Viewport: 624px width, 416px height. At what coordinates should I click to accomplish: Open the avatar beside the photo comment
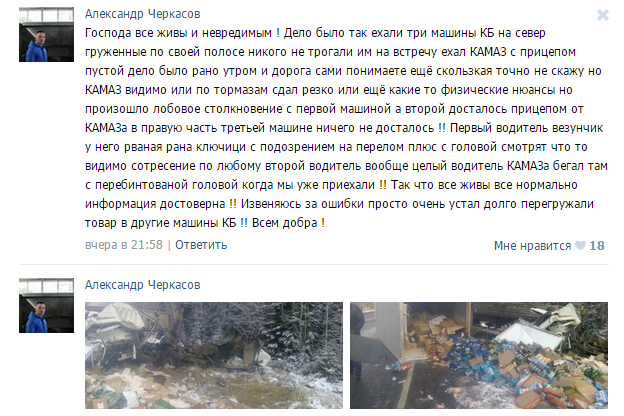pyautogui.click(x=46, y=305)
